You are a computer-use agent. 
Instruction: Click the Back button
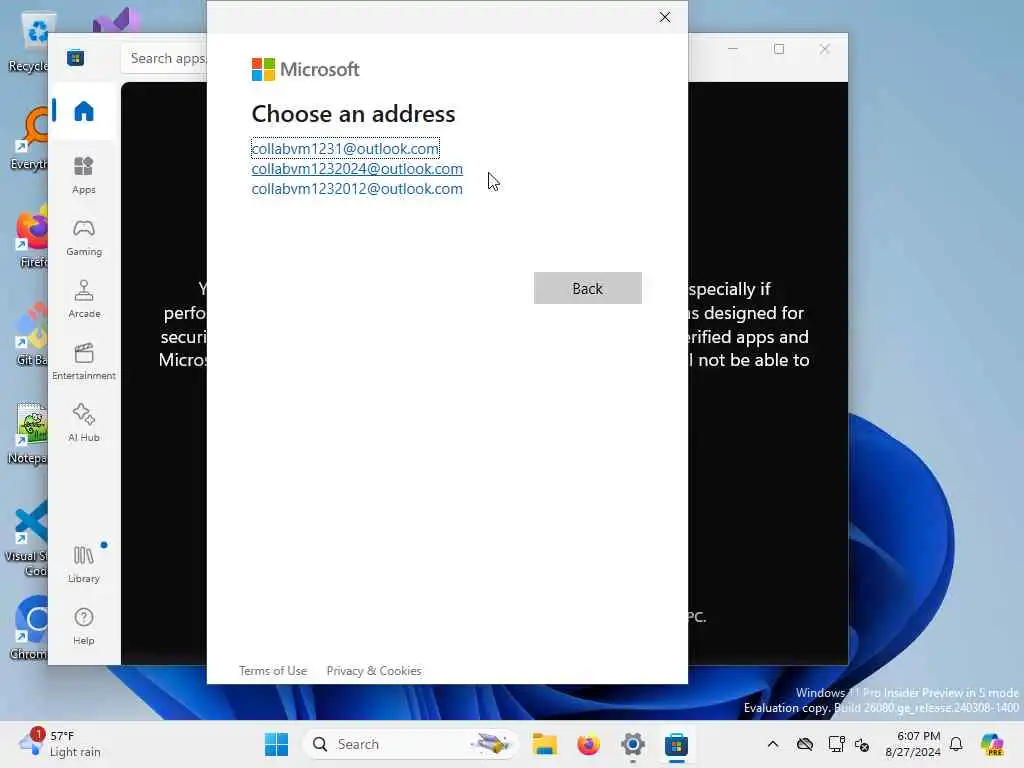(587, 288)
